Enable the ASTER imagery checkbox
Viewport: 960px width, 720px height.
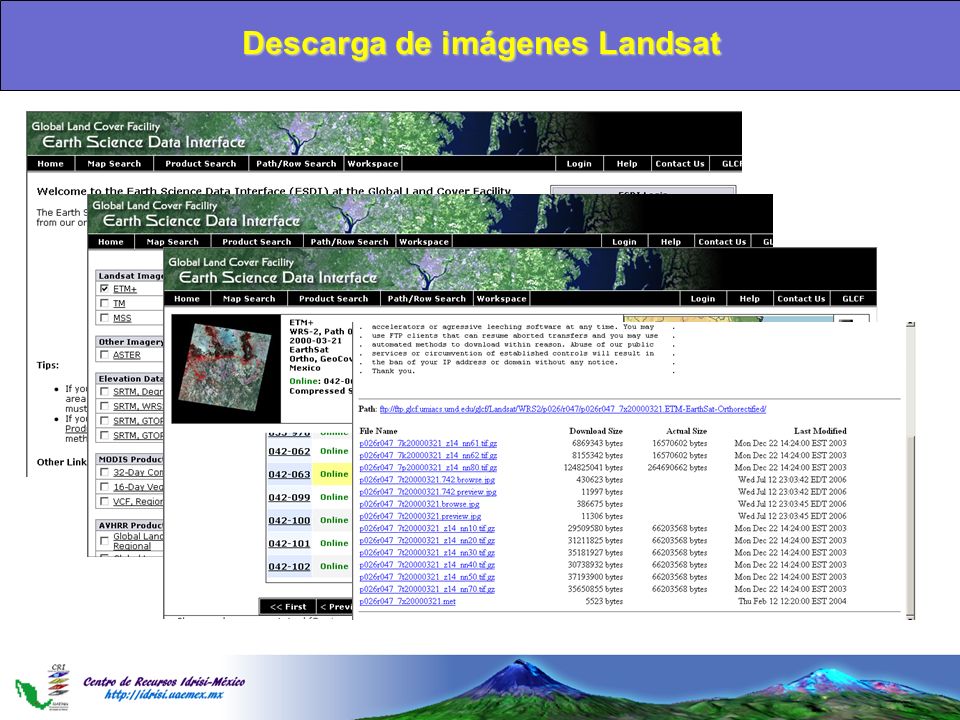tap(104, 354)
